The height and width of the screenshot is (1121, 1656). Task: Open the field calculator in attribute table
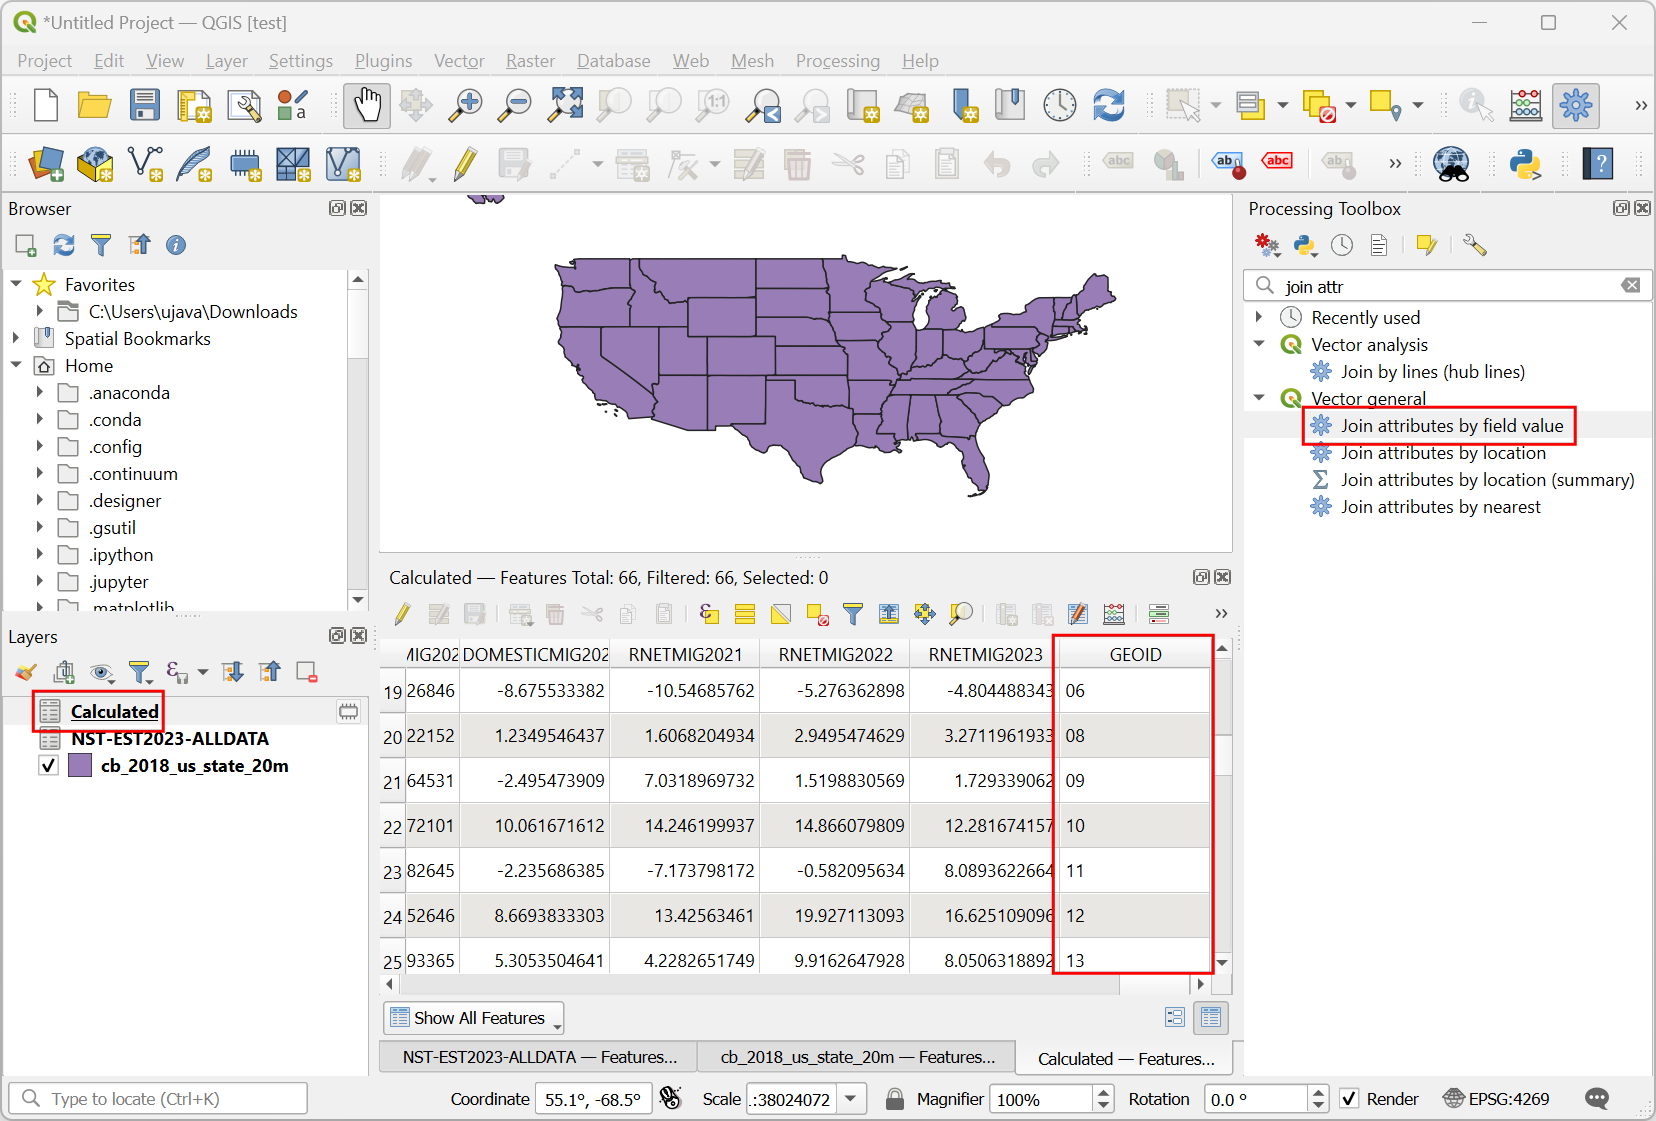click(1114, 614)
